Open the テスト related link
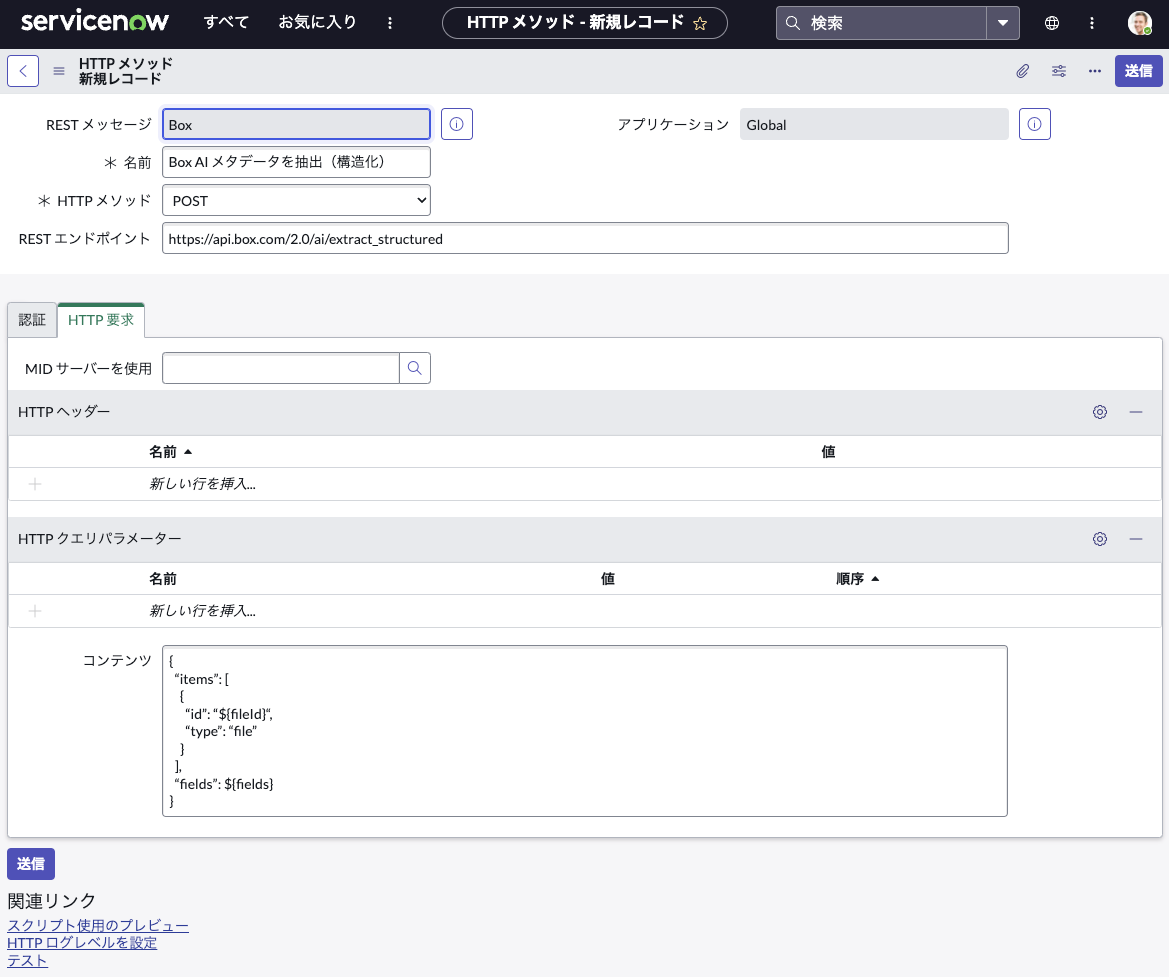Screen dimensions: 1169x977 click(x=27, y=960)
